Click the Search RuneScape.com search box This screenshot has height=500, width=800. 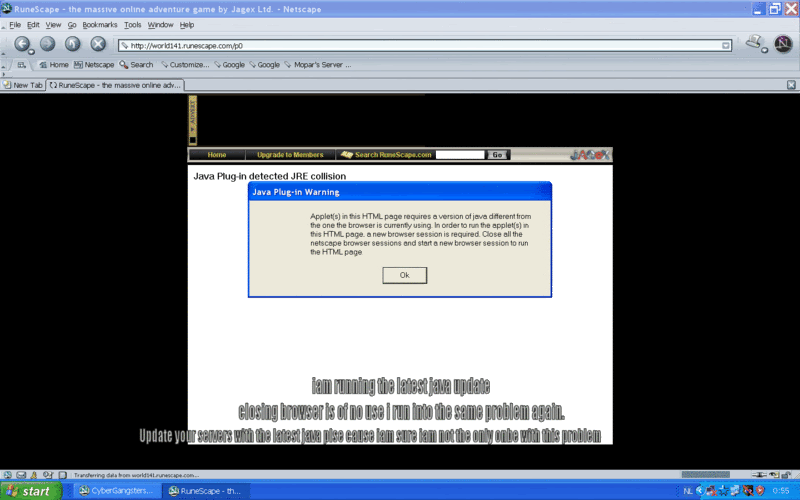pyautogui.click(x=460, y=155)
